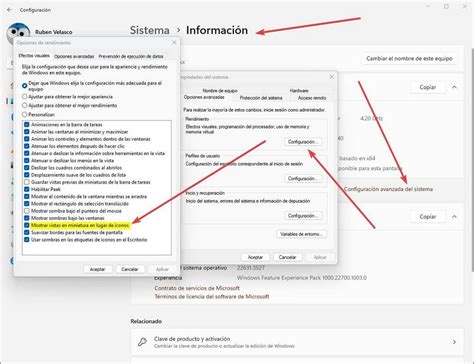Select Ajustar para obtener el mejor rendimiento

25,105
